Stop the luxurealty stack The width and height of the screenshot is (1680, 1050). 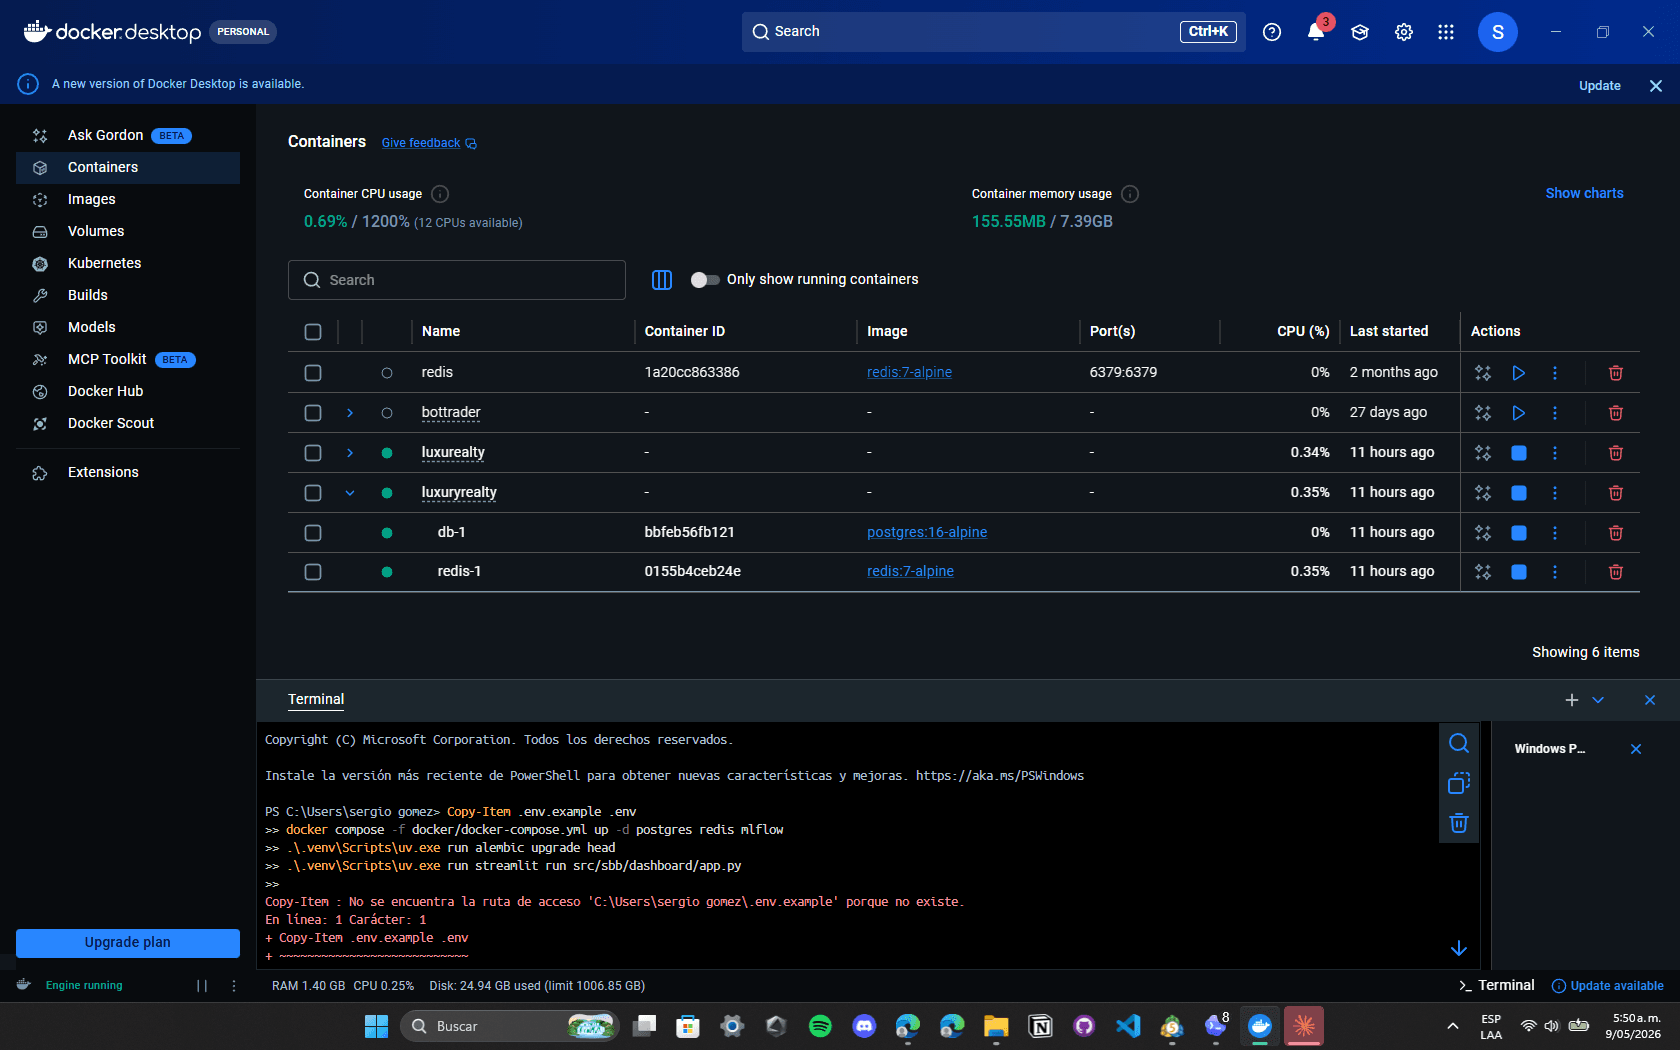click(1519, 453)
